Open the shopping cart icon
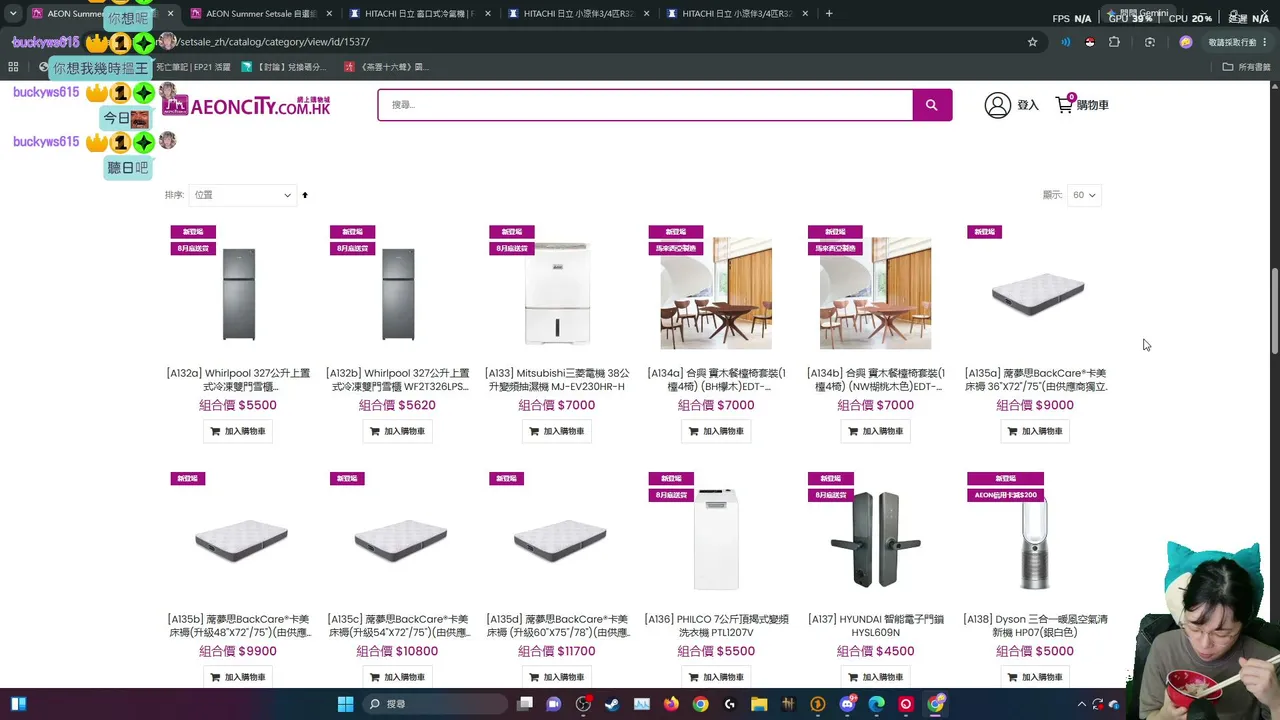 click(1065, 104)
